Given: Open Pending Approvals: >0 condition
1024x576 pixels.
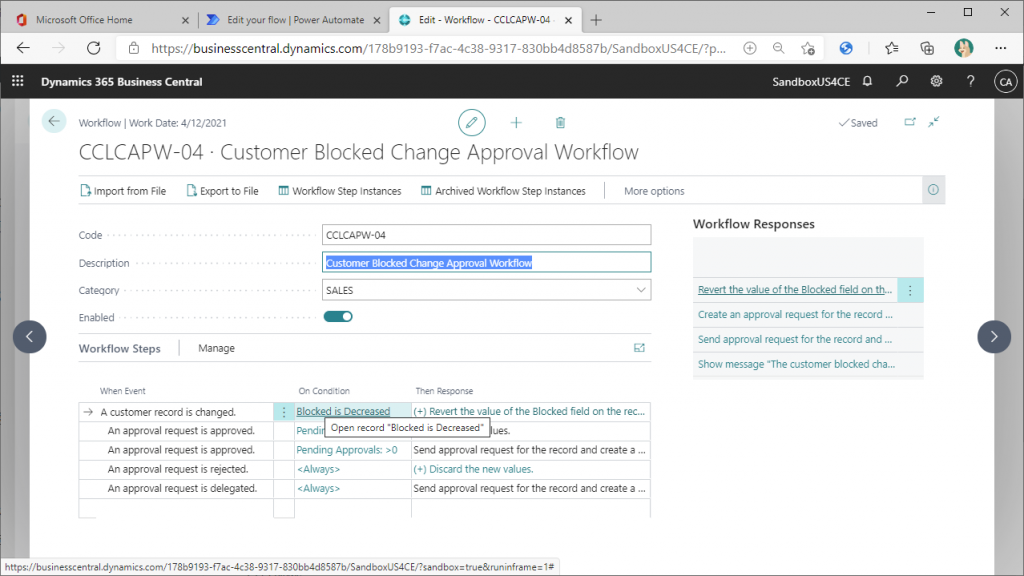Looking at the screenshot, I should (x=347, y=450).
